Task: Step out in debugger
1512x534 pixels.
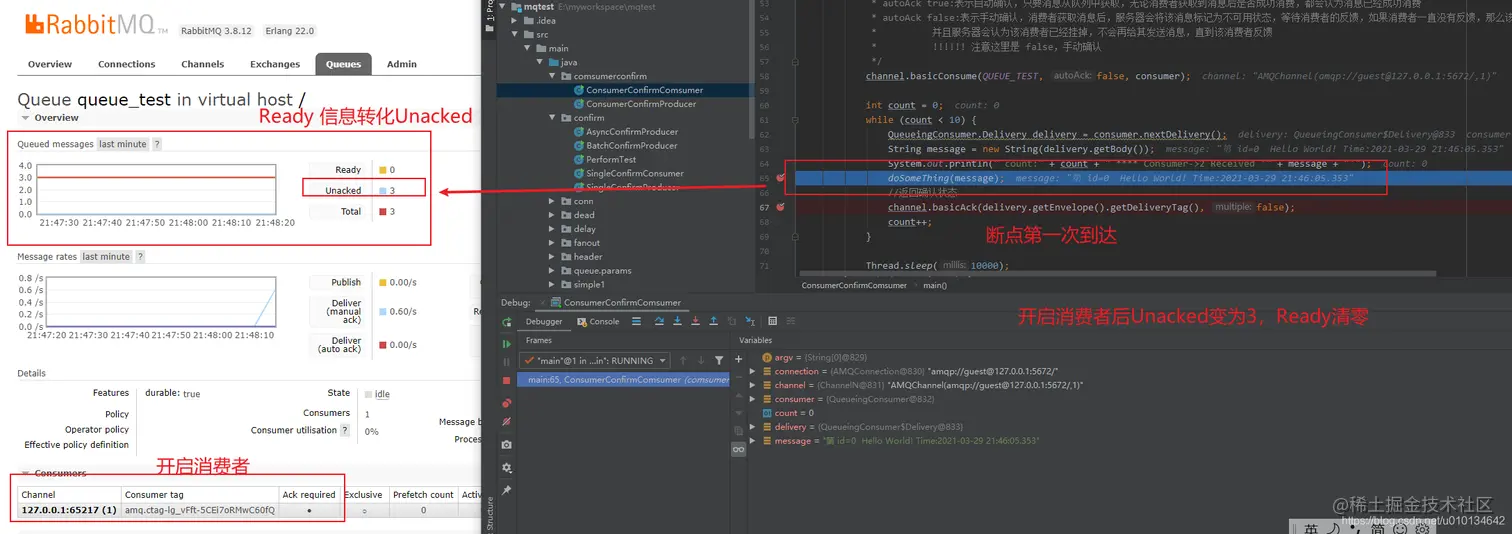Action: [713, 321]
